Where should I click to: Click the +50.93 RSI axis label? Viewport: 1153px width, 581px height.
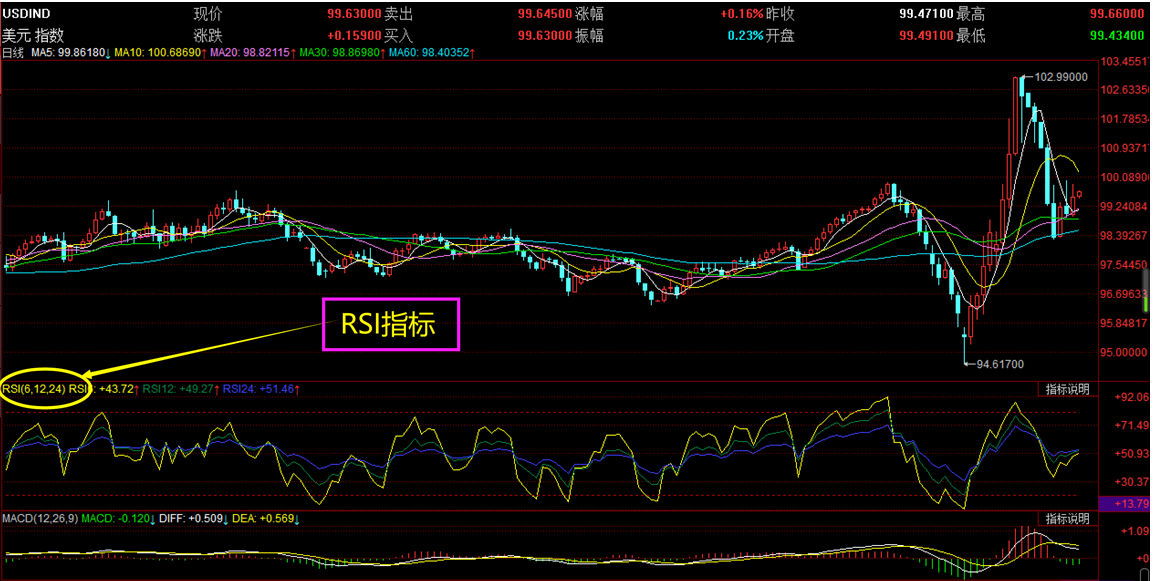[1131, 454]
